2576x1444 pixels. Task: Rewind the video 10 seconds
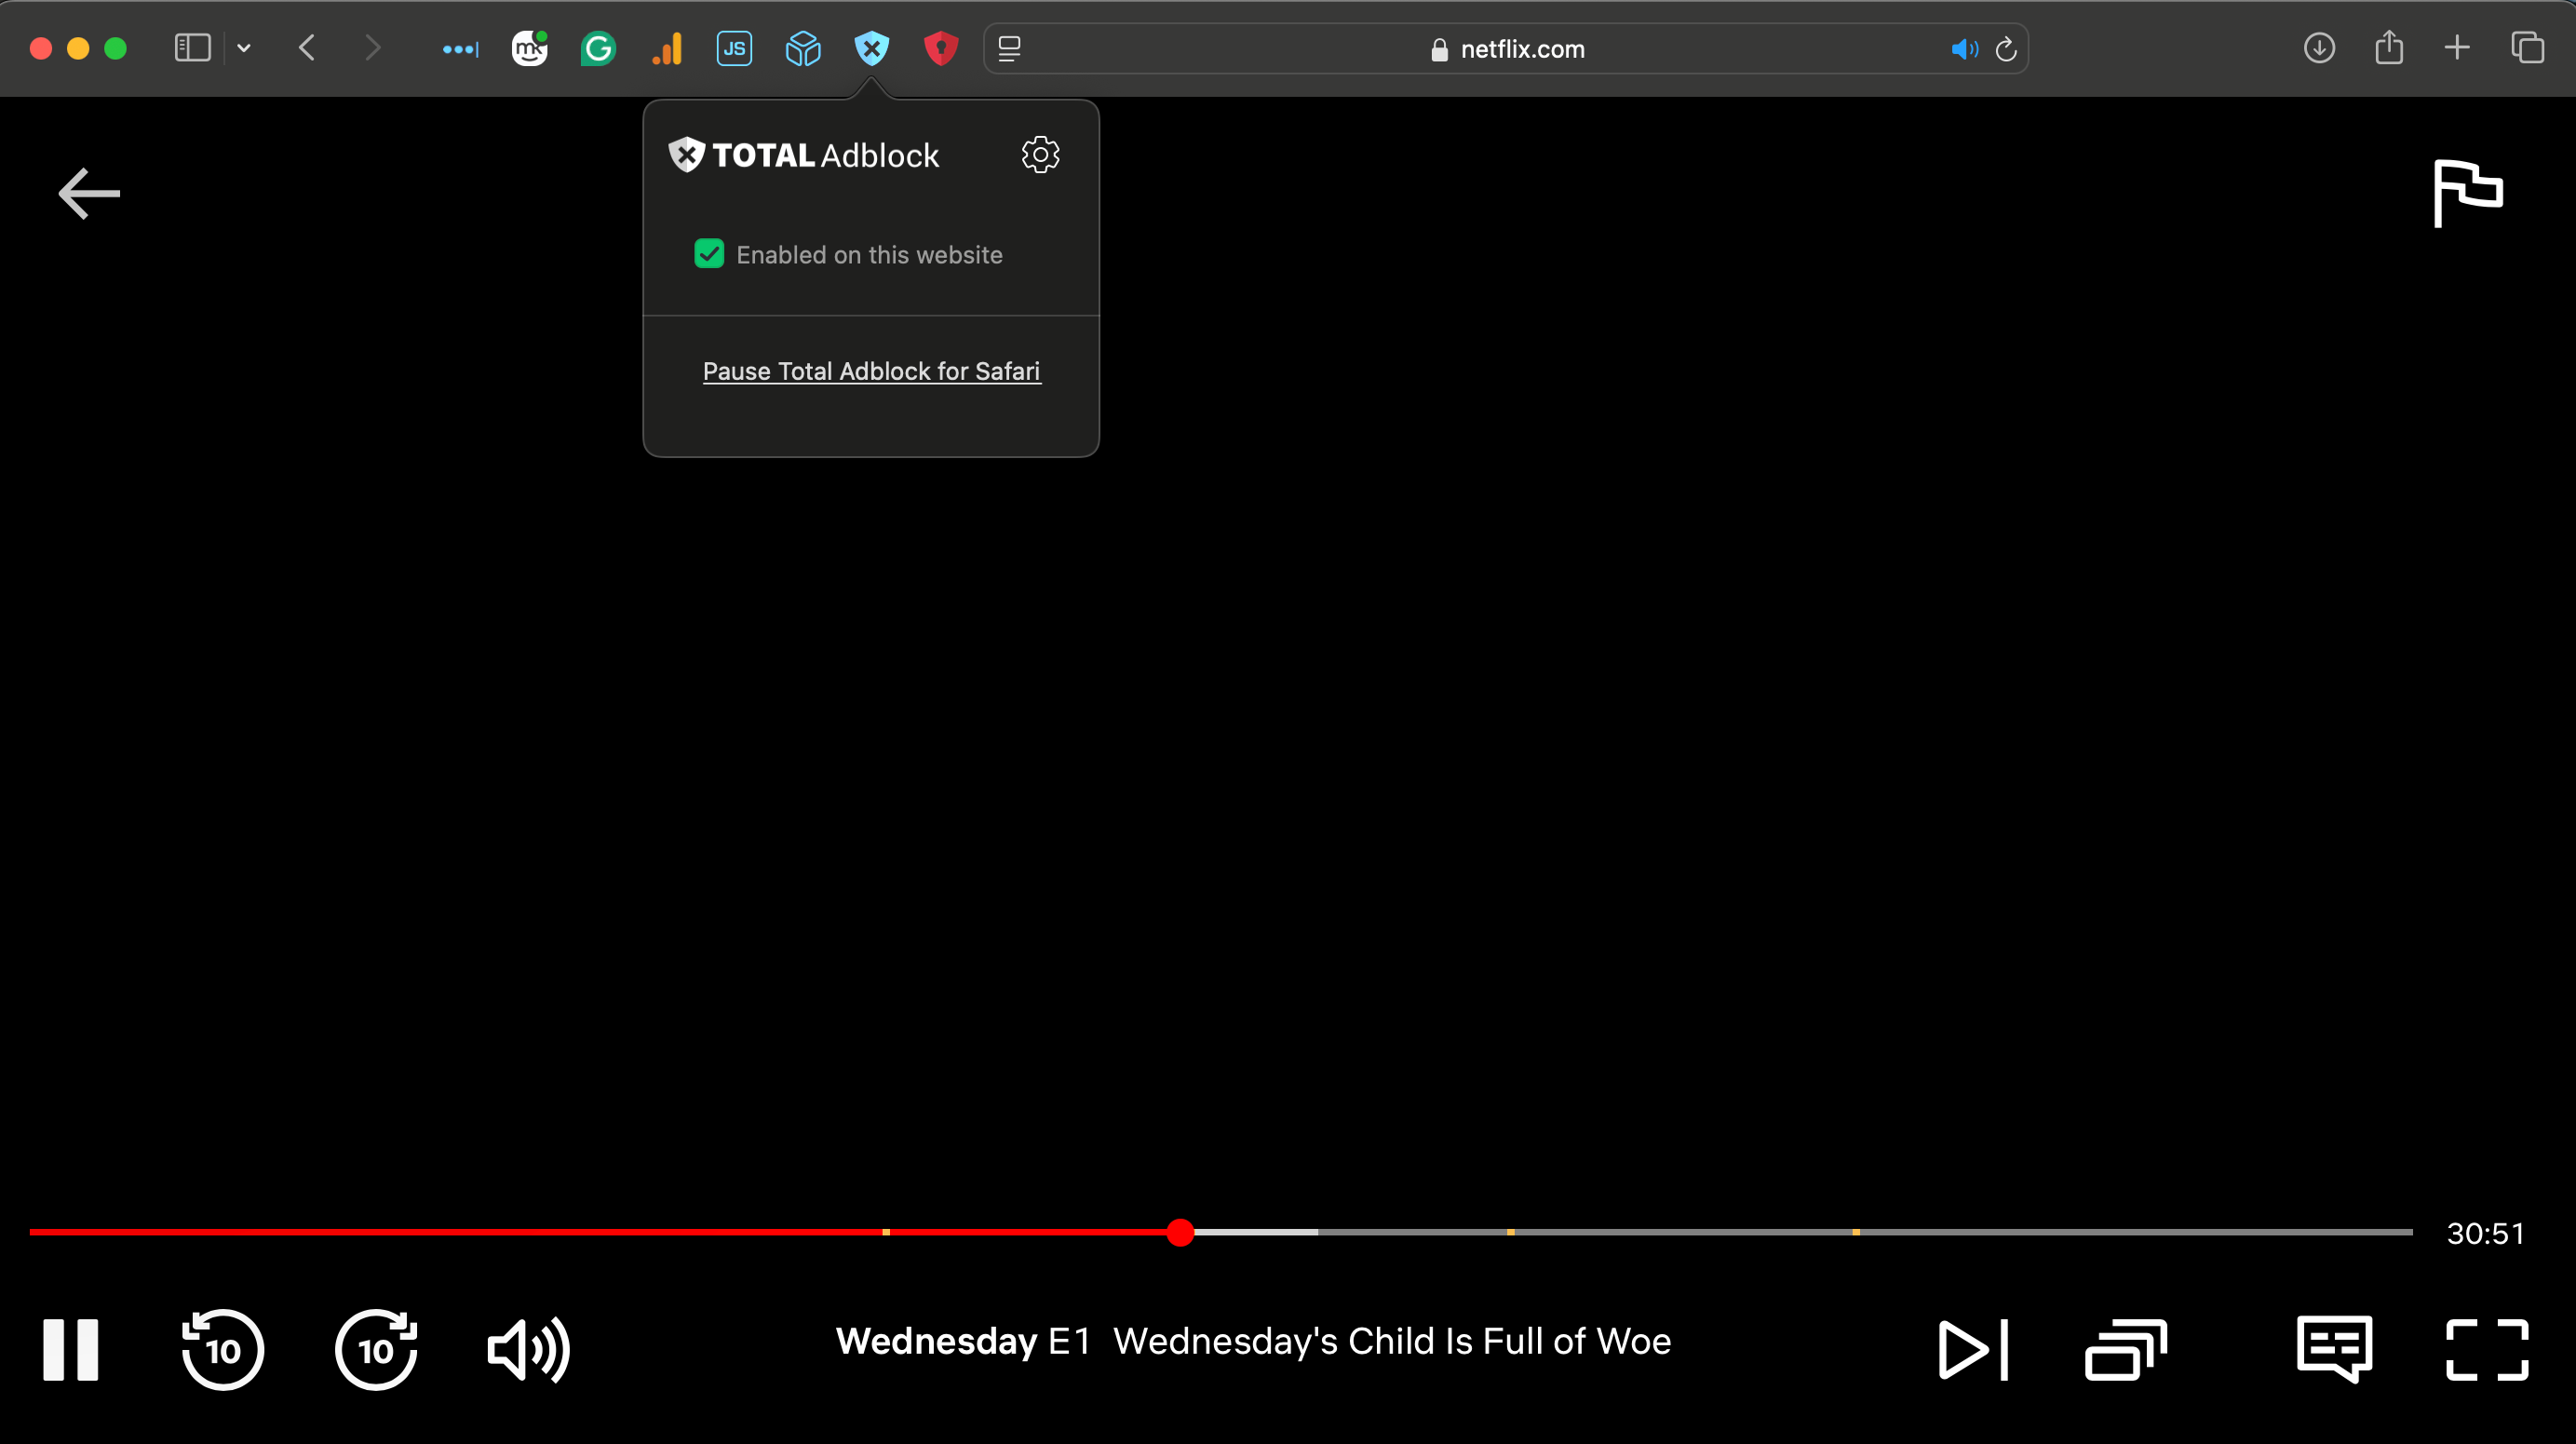(222, 1349)
